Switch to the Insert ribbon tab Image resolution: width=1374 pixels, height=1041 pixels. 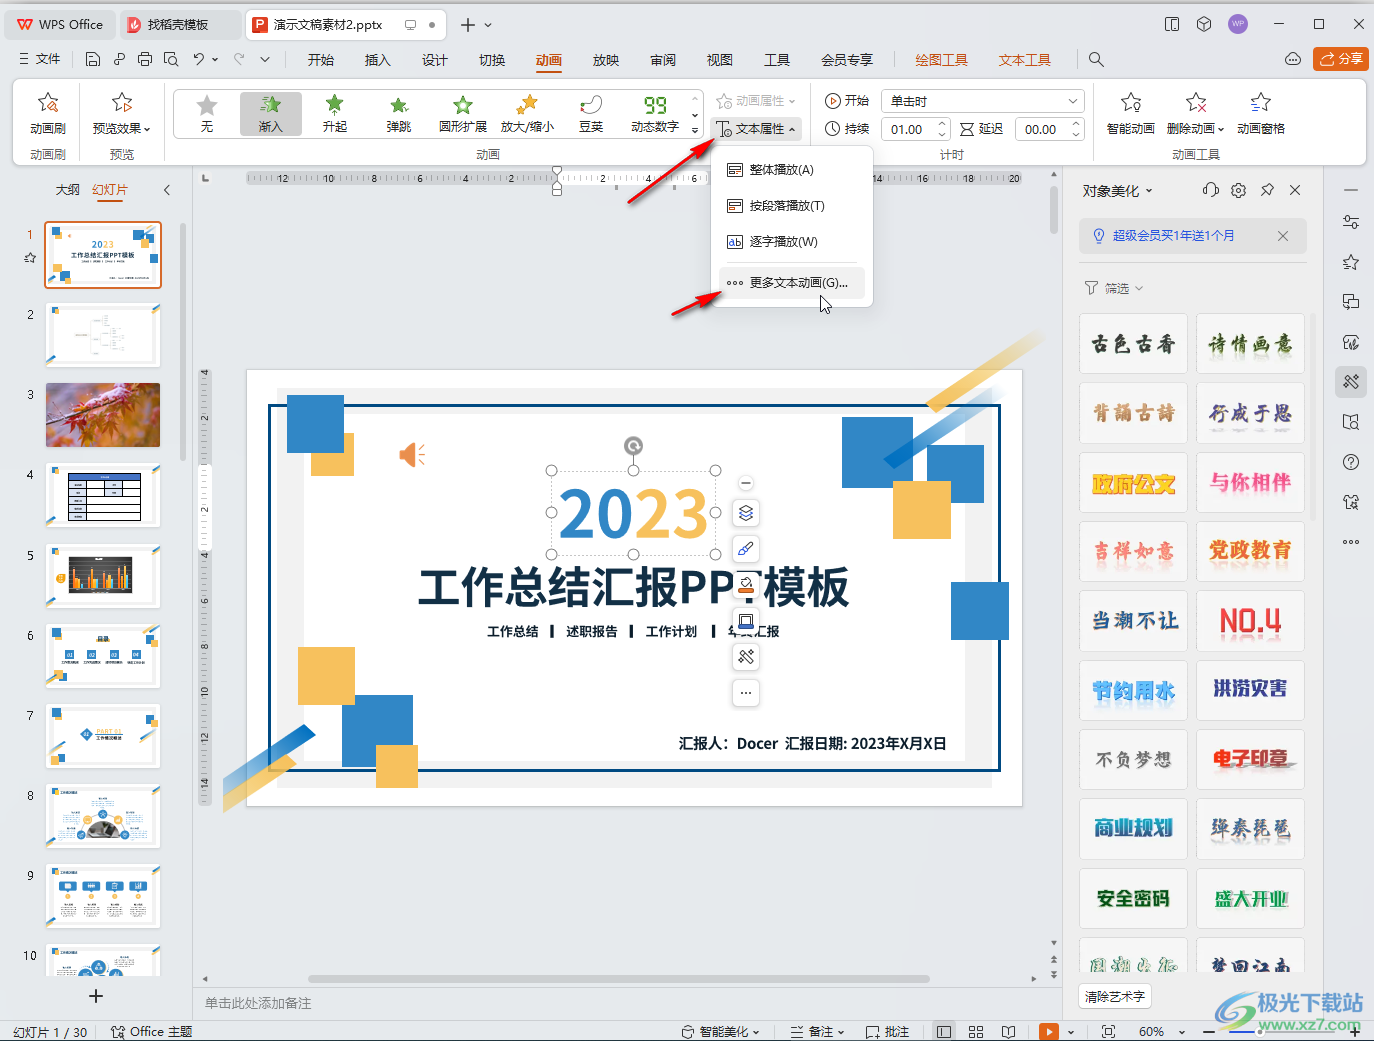[x=377, y=60]
